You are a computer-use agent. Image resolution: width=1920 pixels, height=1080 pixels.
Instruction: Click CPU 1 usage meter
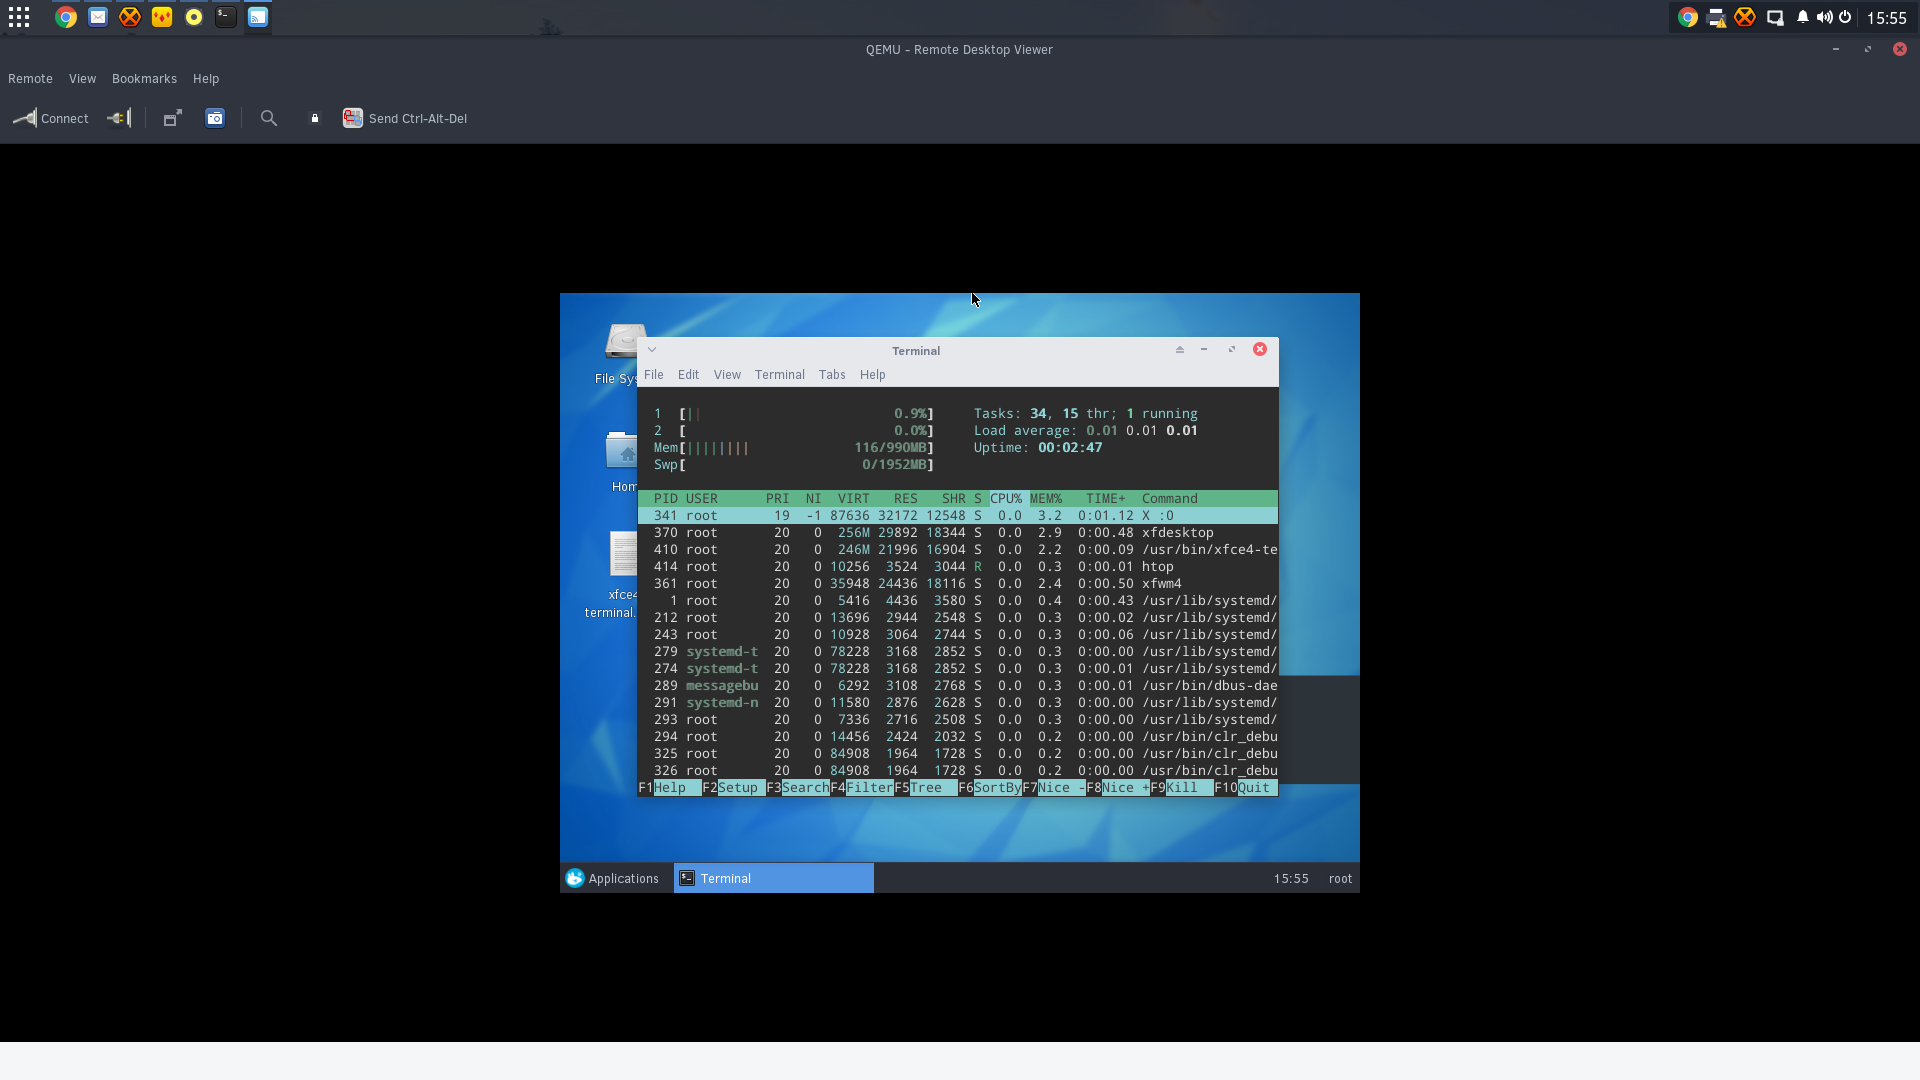794,414
